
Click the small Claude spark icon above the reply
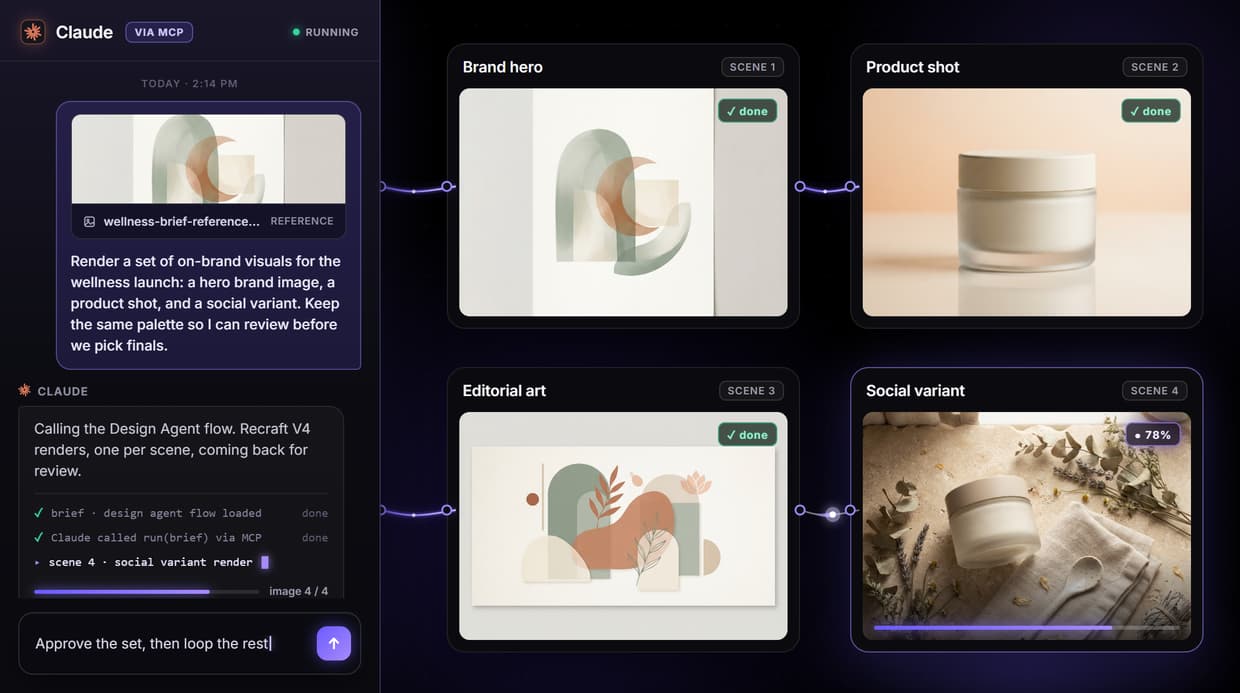[25, 391]
